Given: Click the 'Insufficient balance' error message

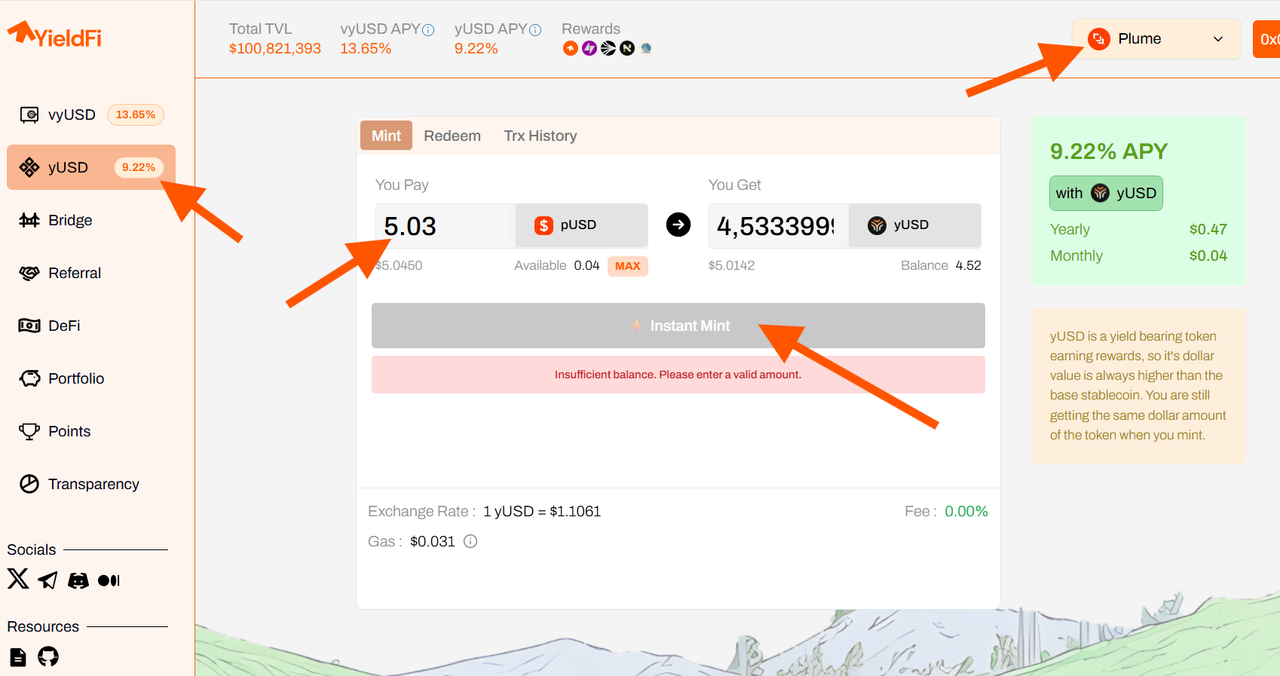Looking at the screenshot, I should [x=678, y=375].
